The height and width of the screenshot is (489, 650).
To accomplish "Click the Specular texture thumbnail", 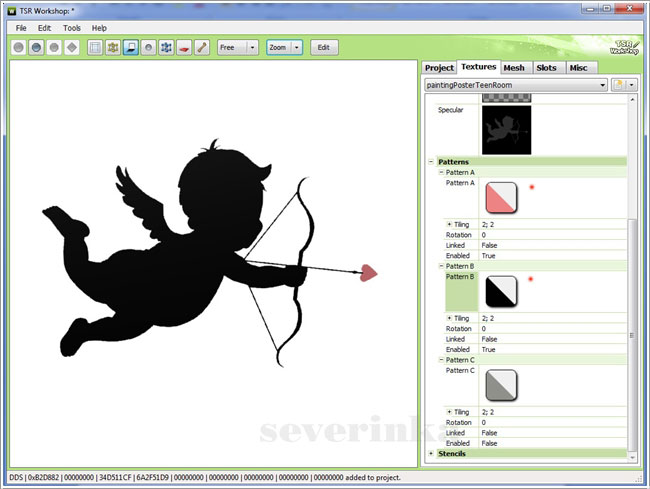I will (x=506, y=130).
